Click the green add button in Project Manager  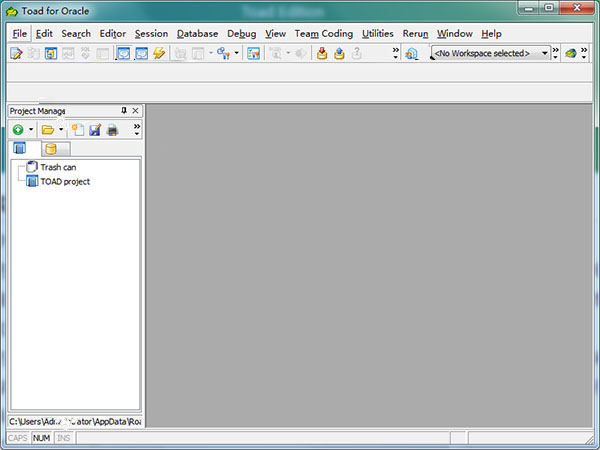tap(18, 130)
